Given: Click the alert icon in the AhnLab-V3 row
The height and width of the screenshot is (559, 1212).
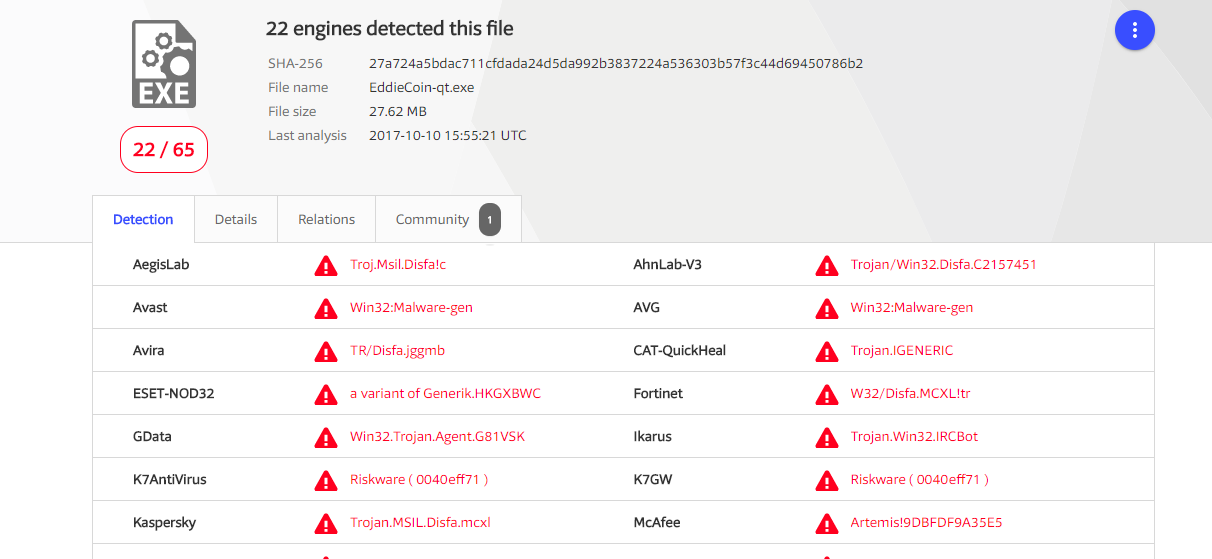Looking at the screenshot, I should [826, 266].
